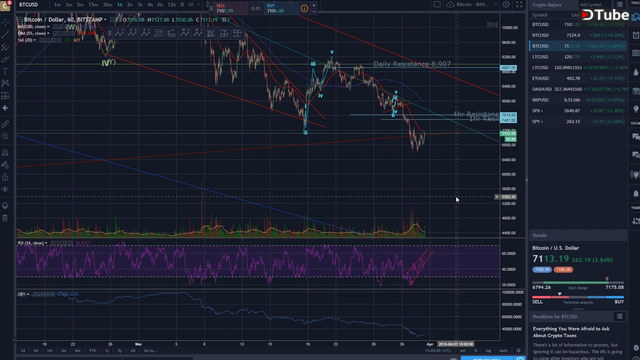Click the back arrow in left toolbar

coord(5,108)
